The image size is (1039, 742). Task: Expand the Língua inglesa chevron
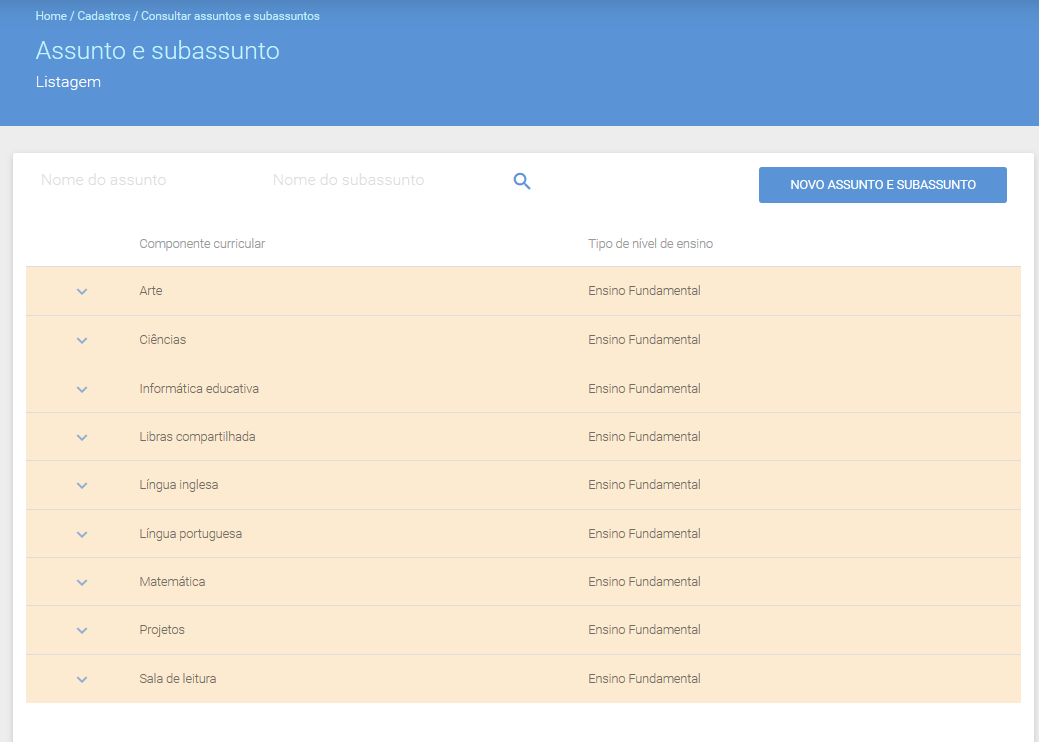(x=82, y=486)
